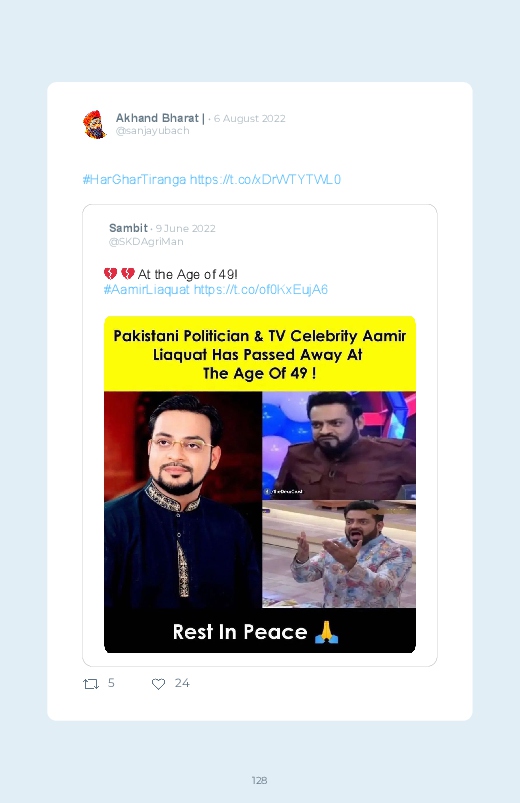Click the @SKDAgriMan handle
This screenshot has height=803, width=520.
click(146, 242)
